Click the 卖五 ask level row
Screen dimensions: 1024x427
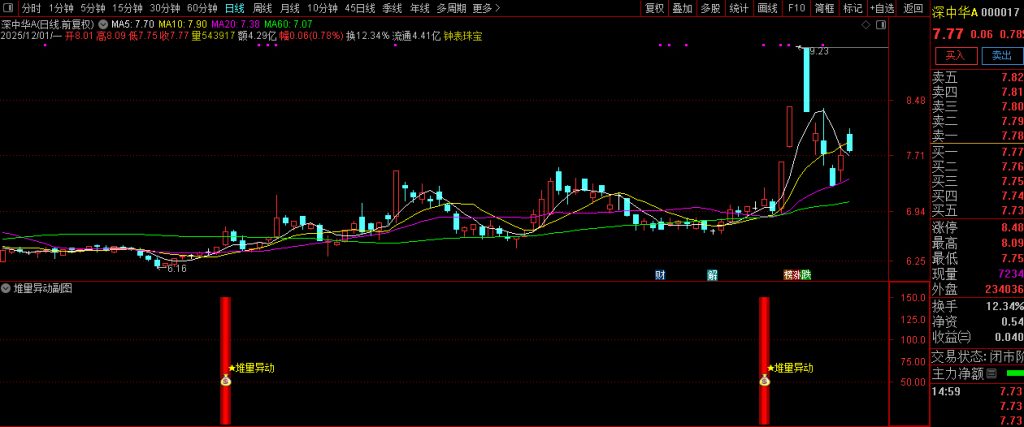coord(977,78)
